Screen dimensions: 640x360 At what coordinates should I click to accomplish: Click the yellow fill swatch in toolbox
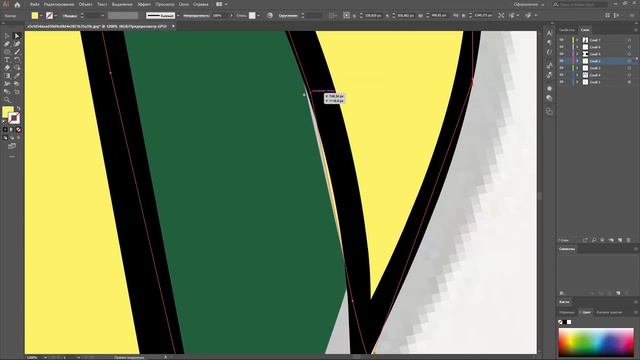(x=7, y=111)
